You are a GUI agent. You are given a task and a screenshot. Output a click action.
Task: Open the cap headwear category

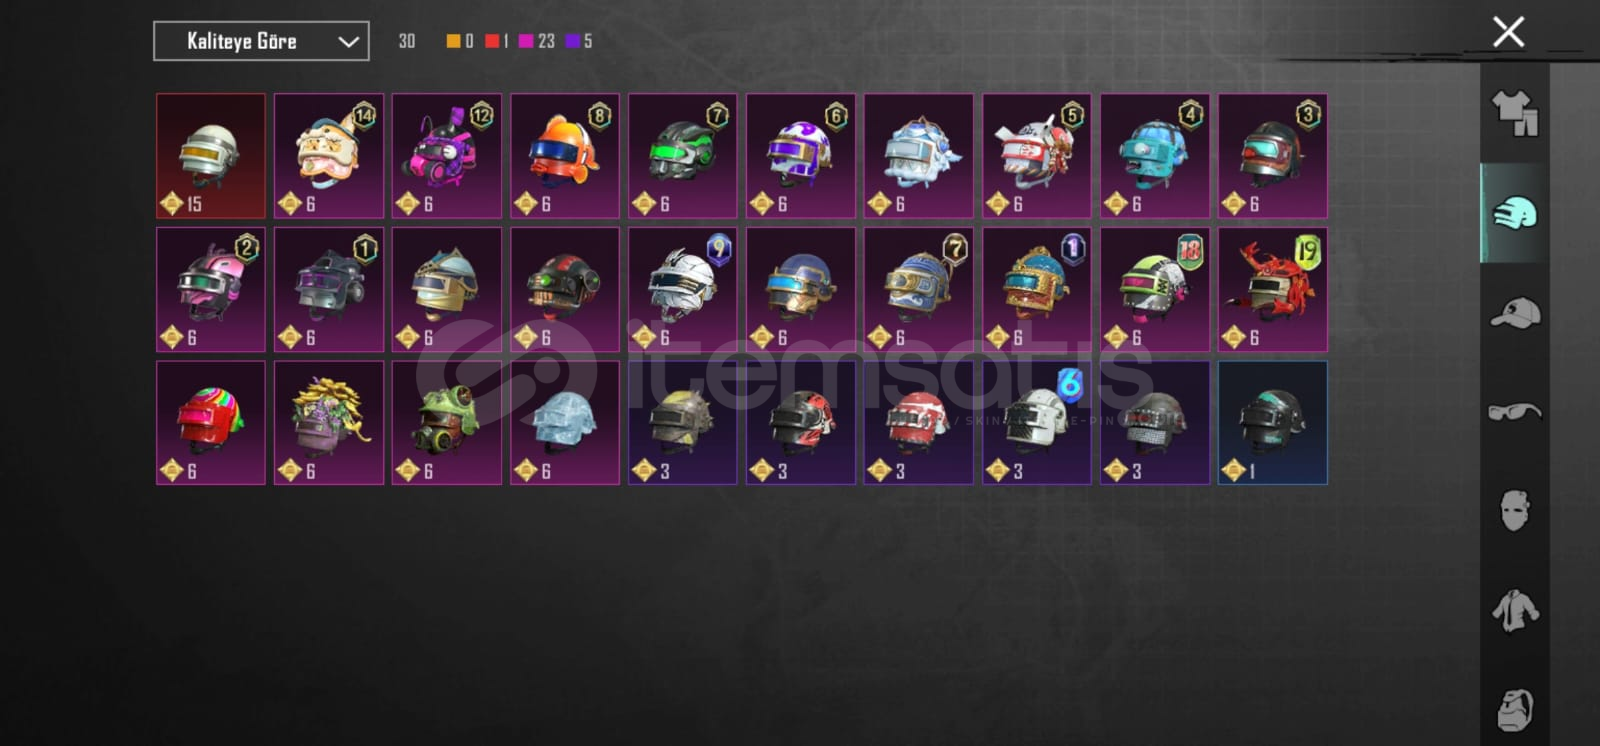(x=1514, y=312)
